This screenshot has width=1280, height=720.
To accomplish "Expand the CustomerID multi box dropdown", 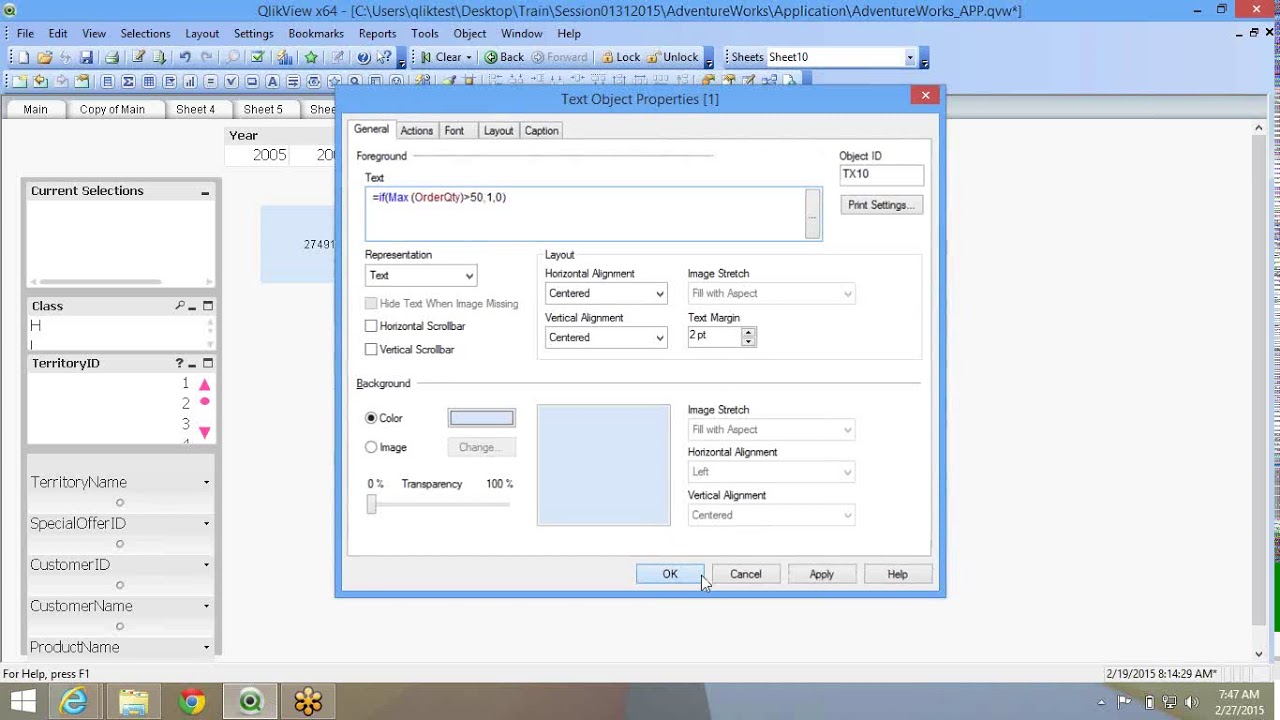I will coord(207,565).
